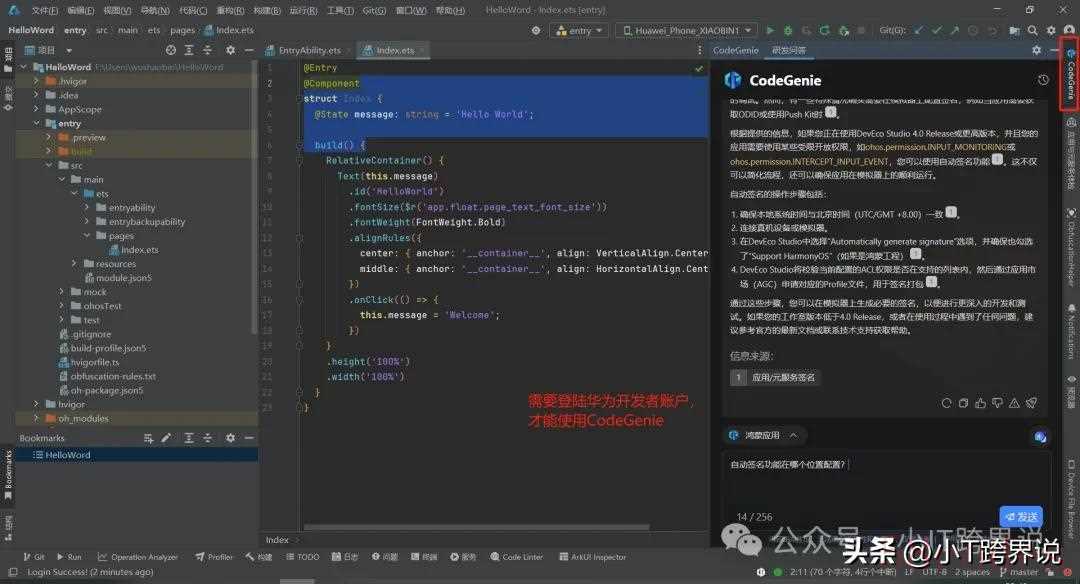Run the app with the green play icon
This screenshot has height=584, width=1080.
tap(770, 30)
